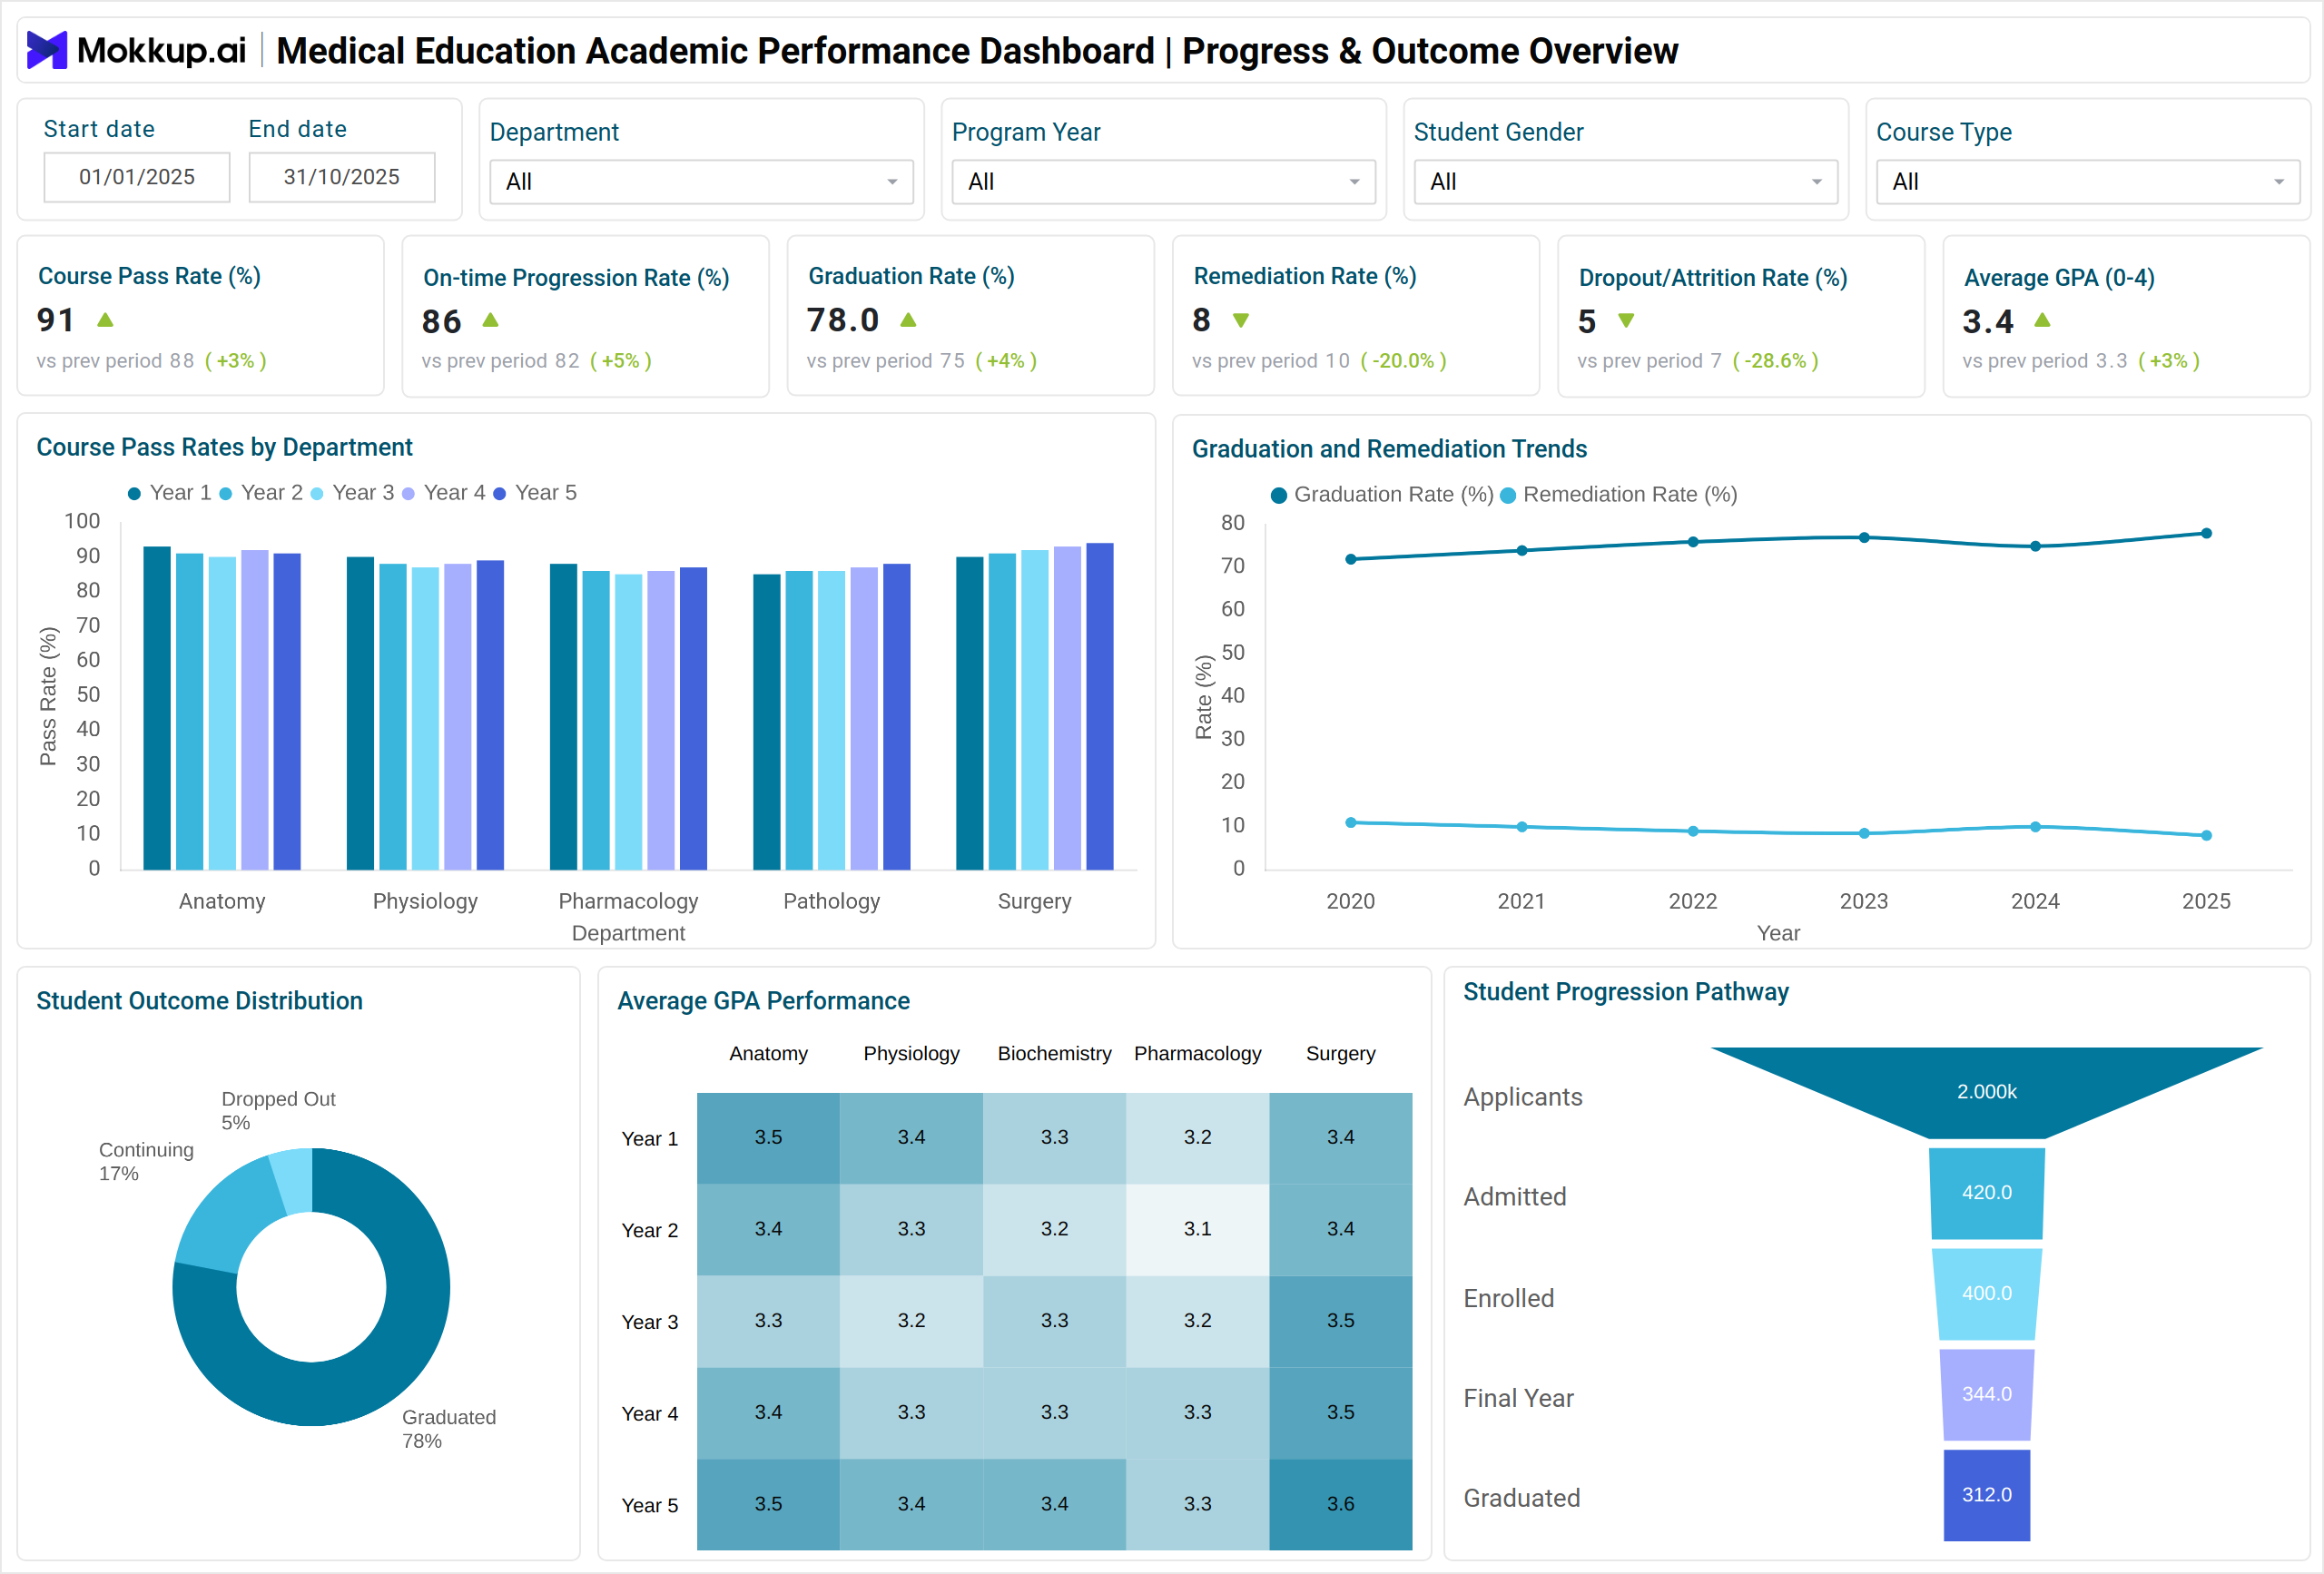Click the Final Year 344.0 funnel stage
Screen dimensions: 2324x1574
click(x=1986, y=1394)
